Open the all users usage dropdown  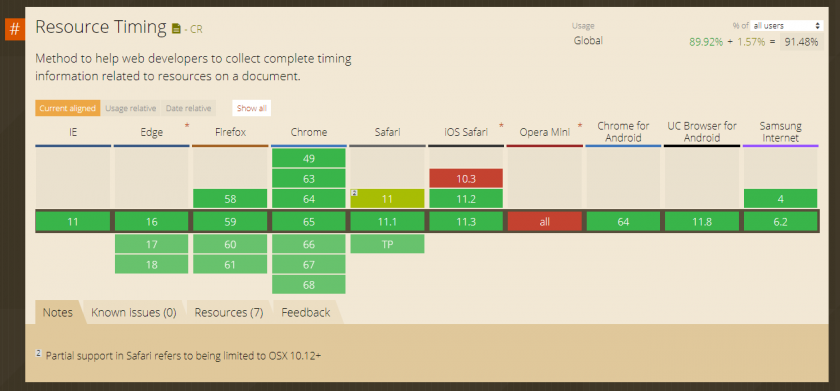pos(786,26)
